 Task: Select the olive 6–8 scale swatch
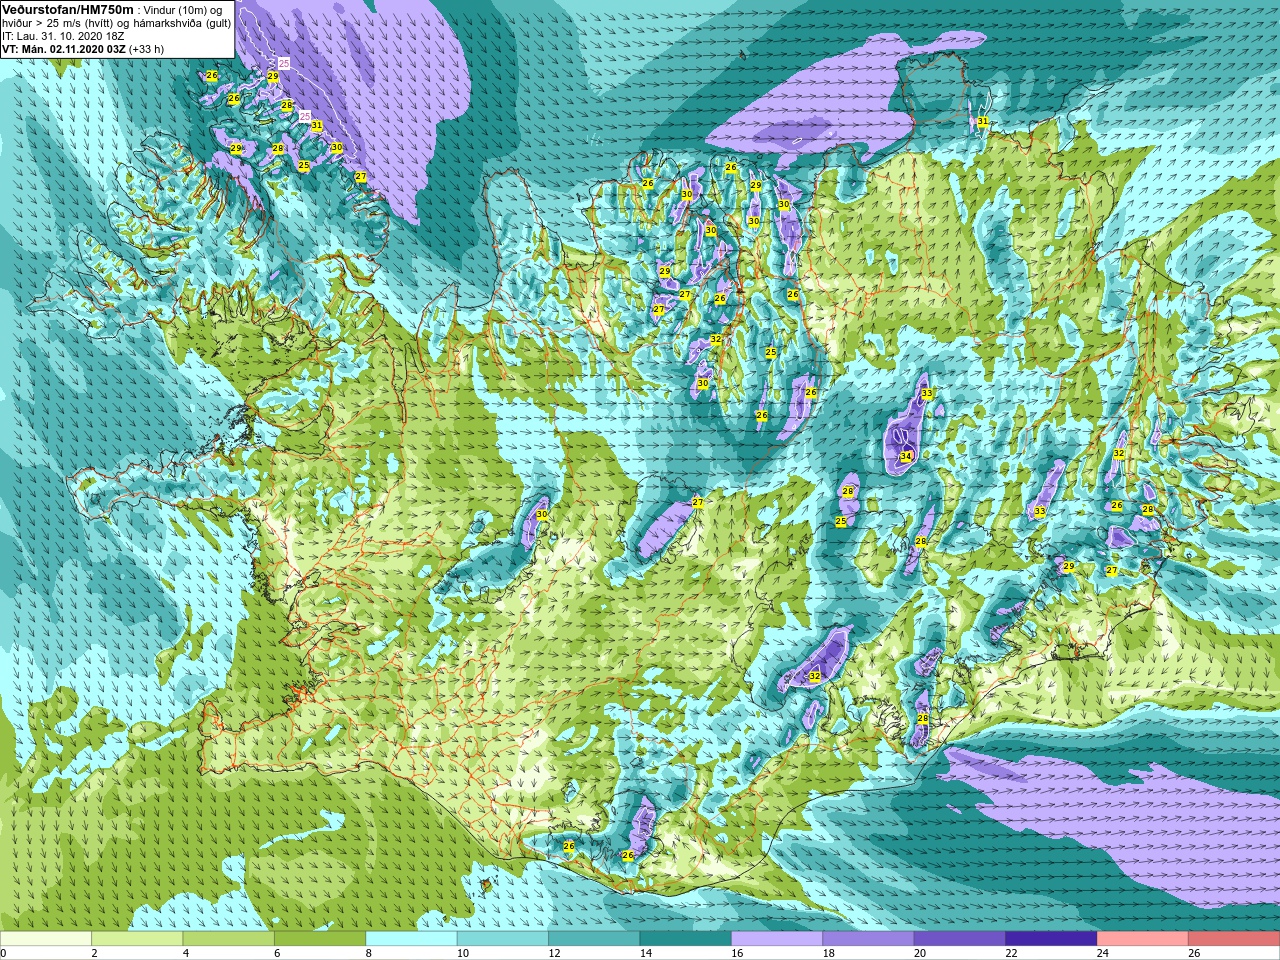click(320, 938)
